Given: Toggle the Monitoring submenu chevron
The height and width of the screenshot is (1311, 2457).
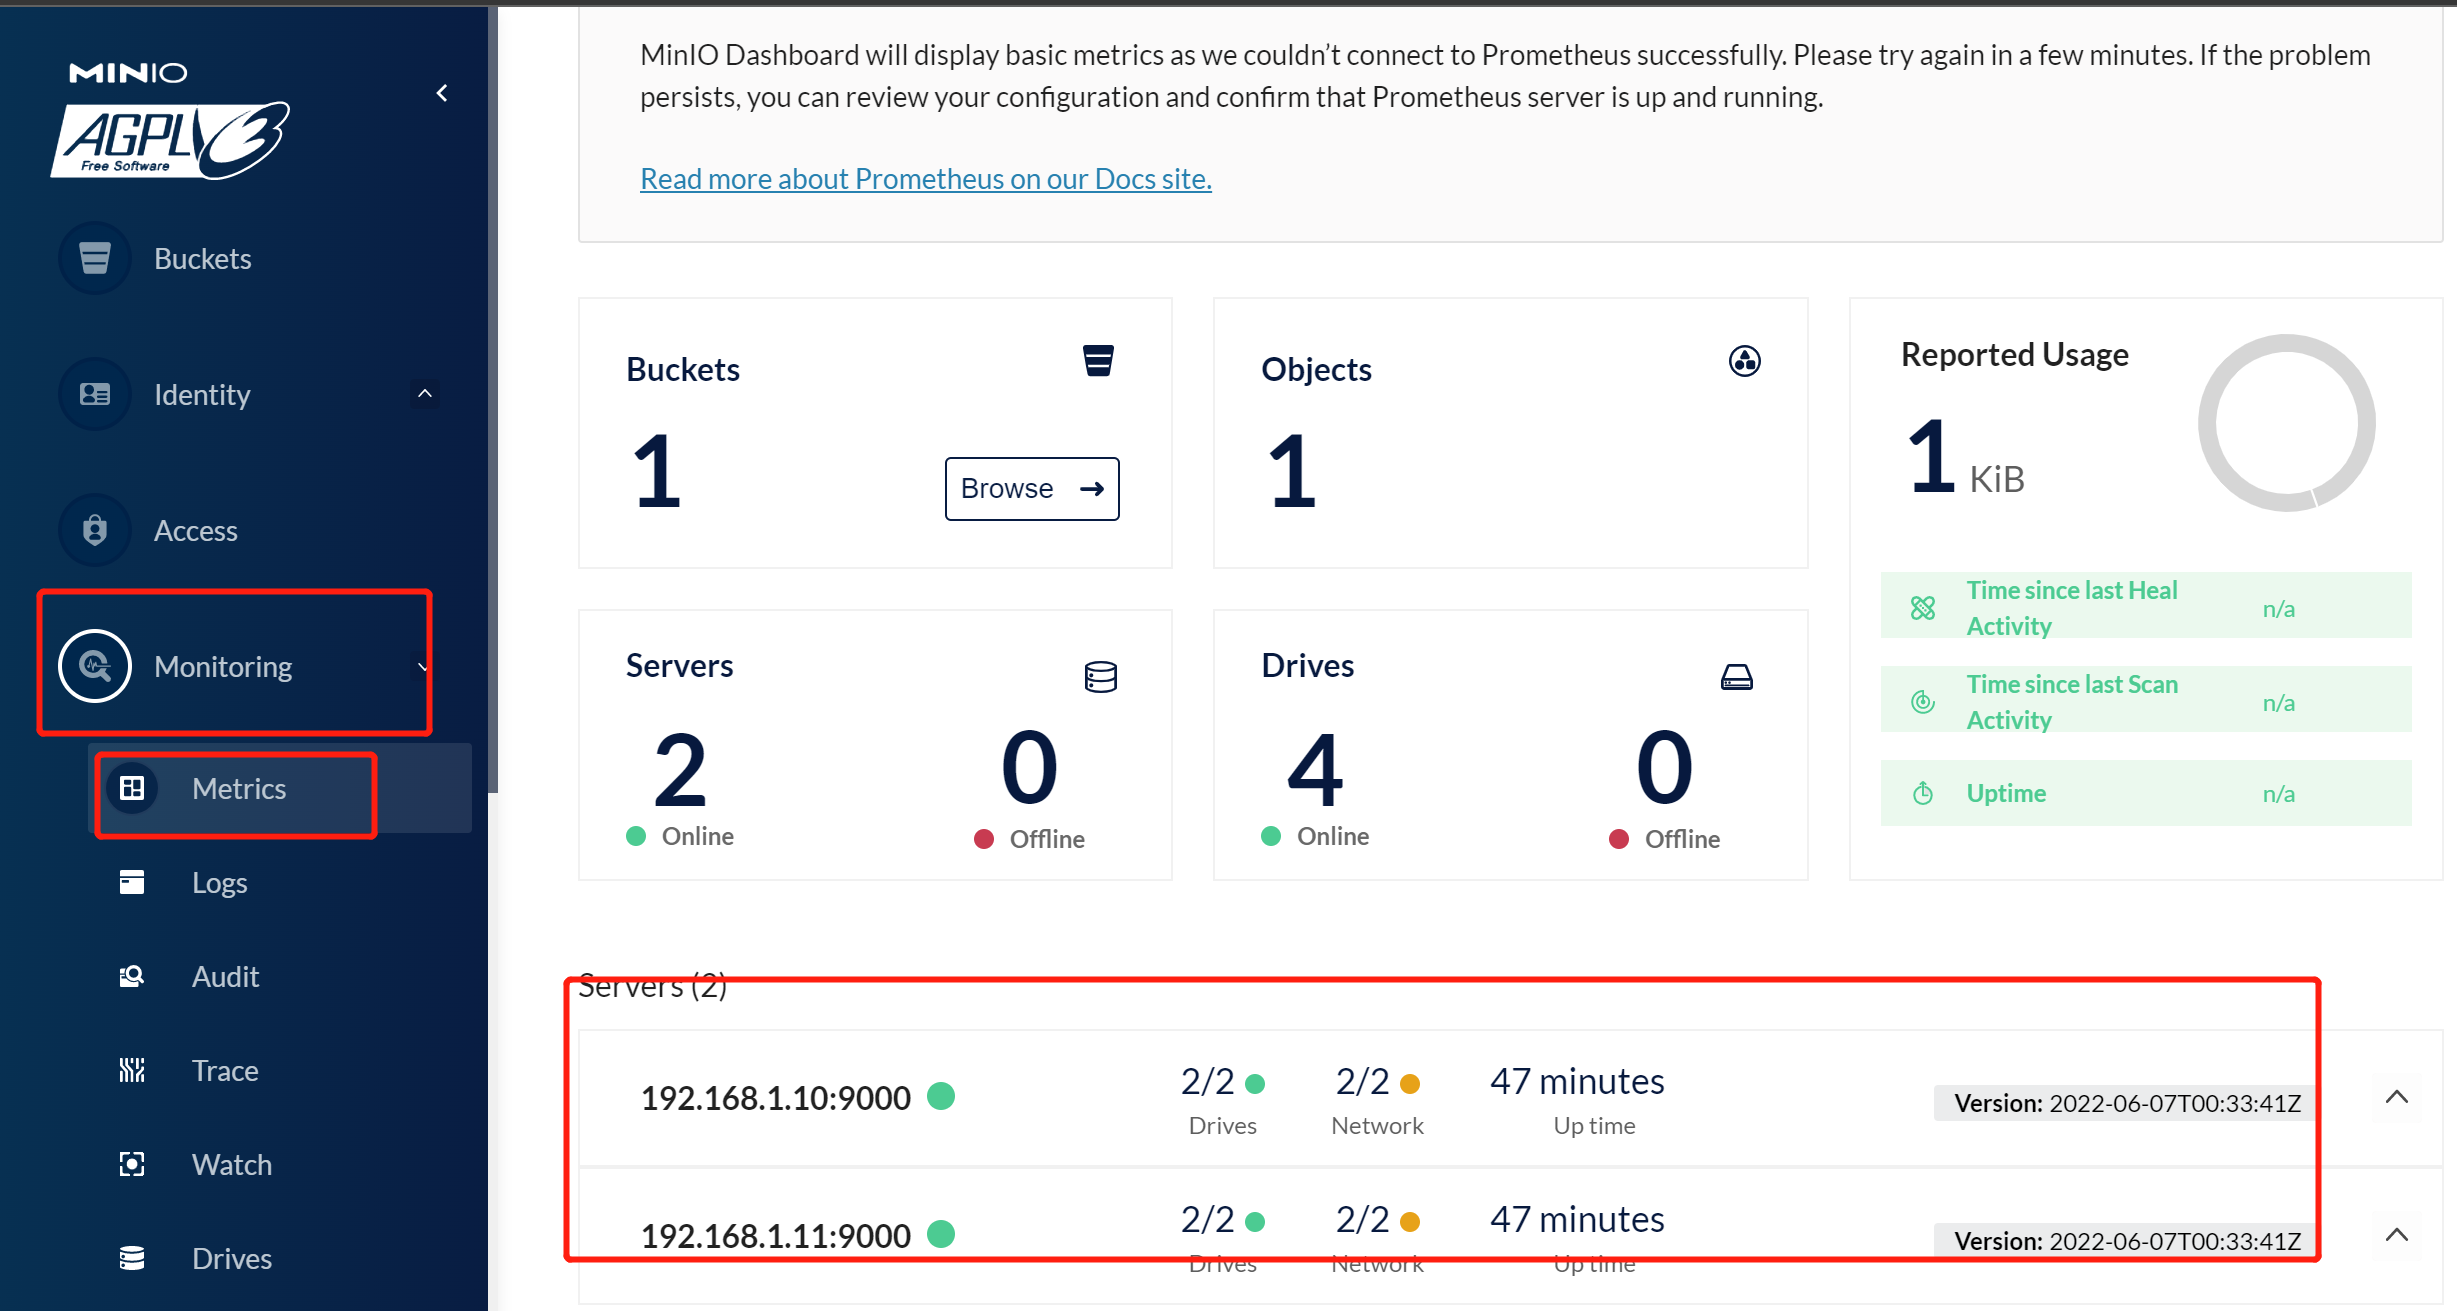Looking at the screenshot, I should pos(423,667).
